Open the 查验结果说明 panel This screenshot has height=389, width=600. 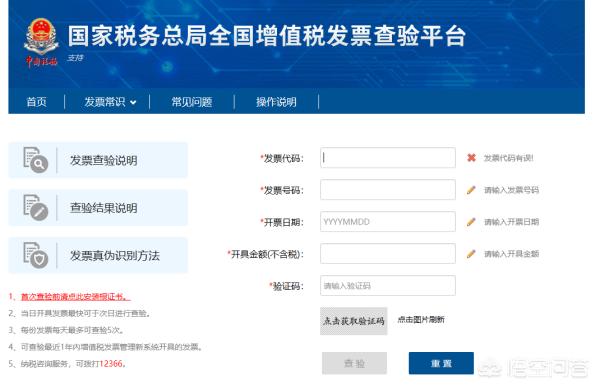pyautogui.click(x=98, y=208)
